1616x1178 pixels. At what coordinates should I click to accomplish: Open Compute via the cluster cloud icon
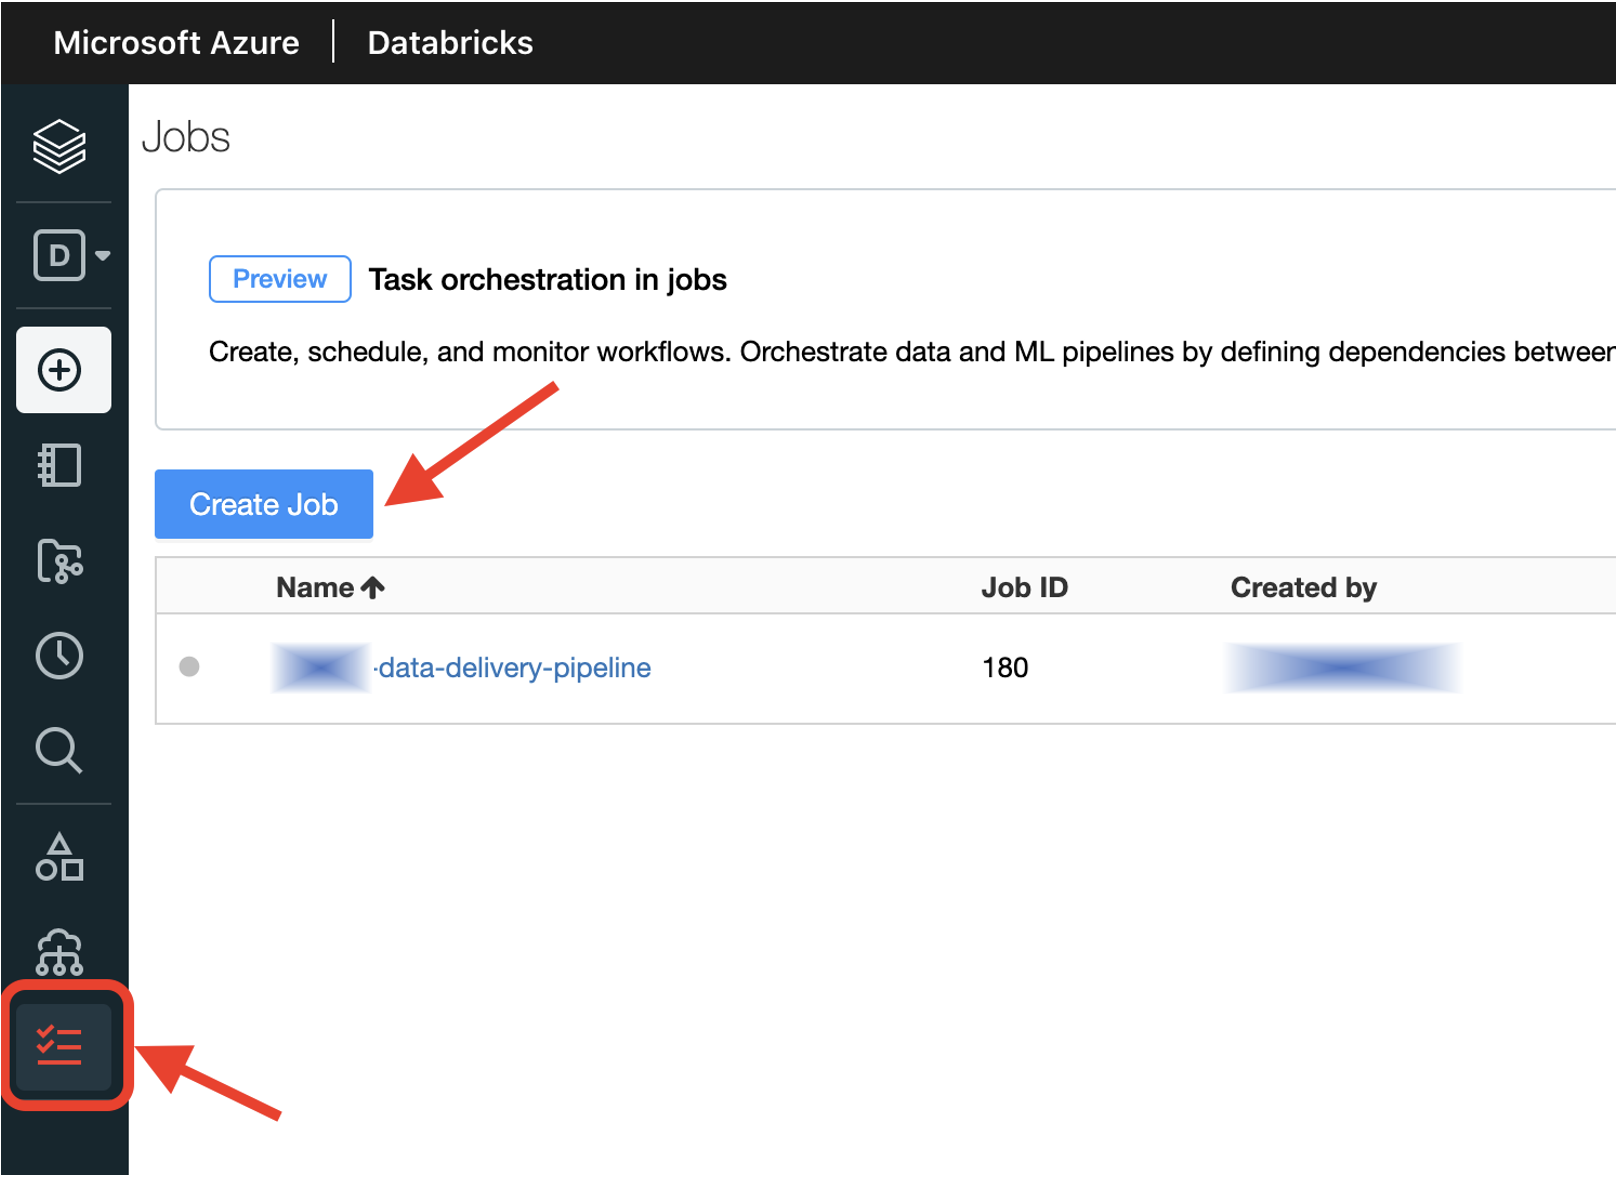click(60, 953)
